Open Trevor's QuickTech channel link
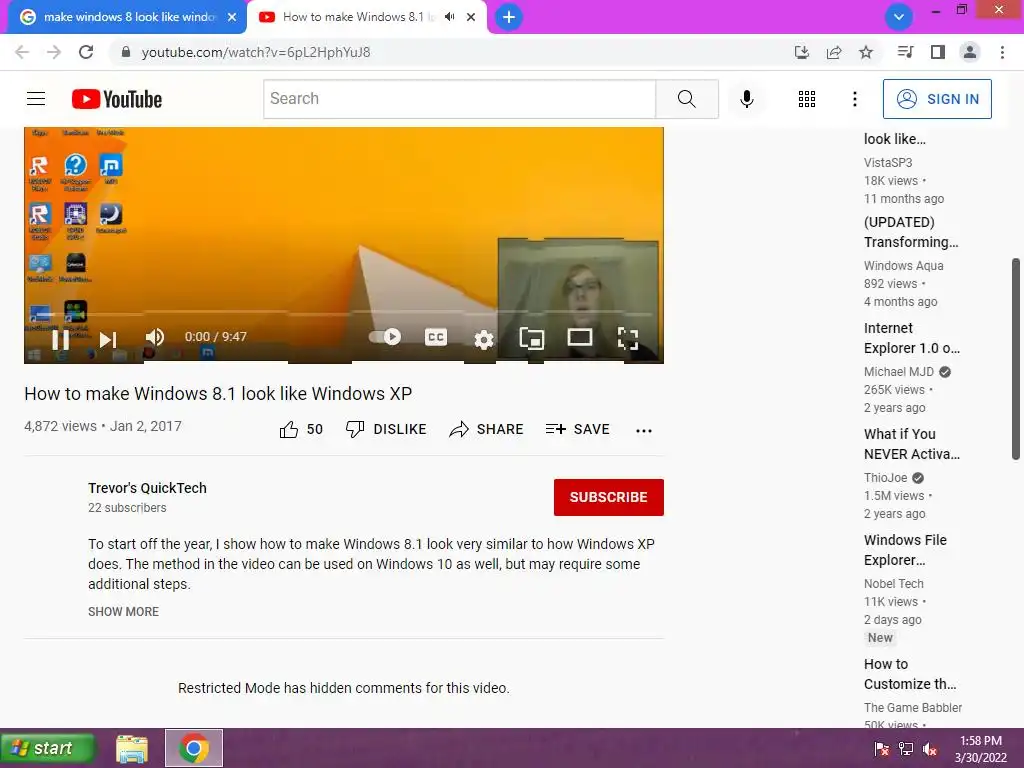 pyautogui.click(x=147, y=488)
